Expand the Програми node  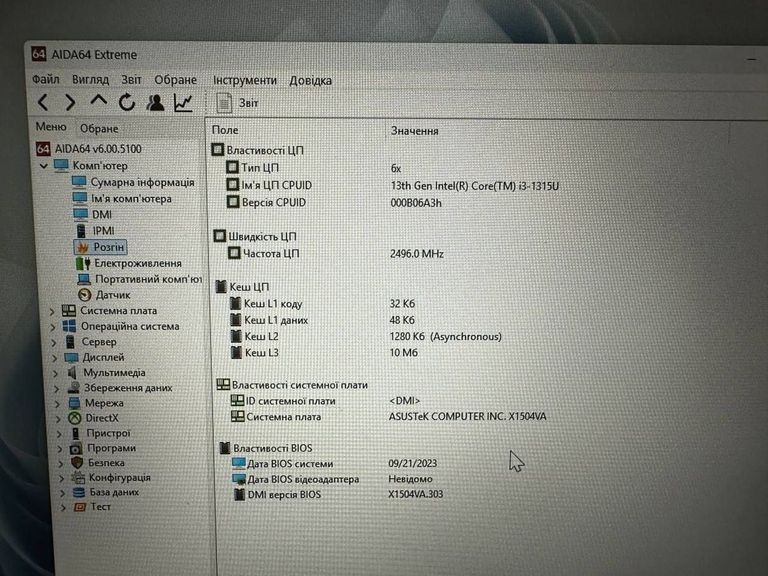click(60, 449)
